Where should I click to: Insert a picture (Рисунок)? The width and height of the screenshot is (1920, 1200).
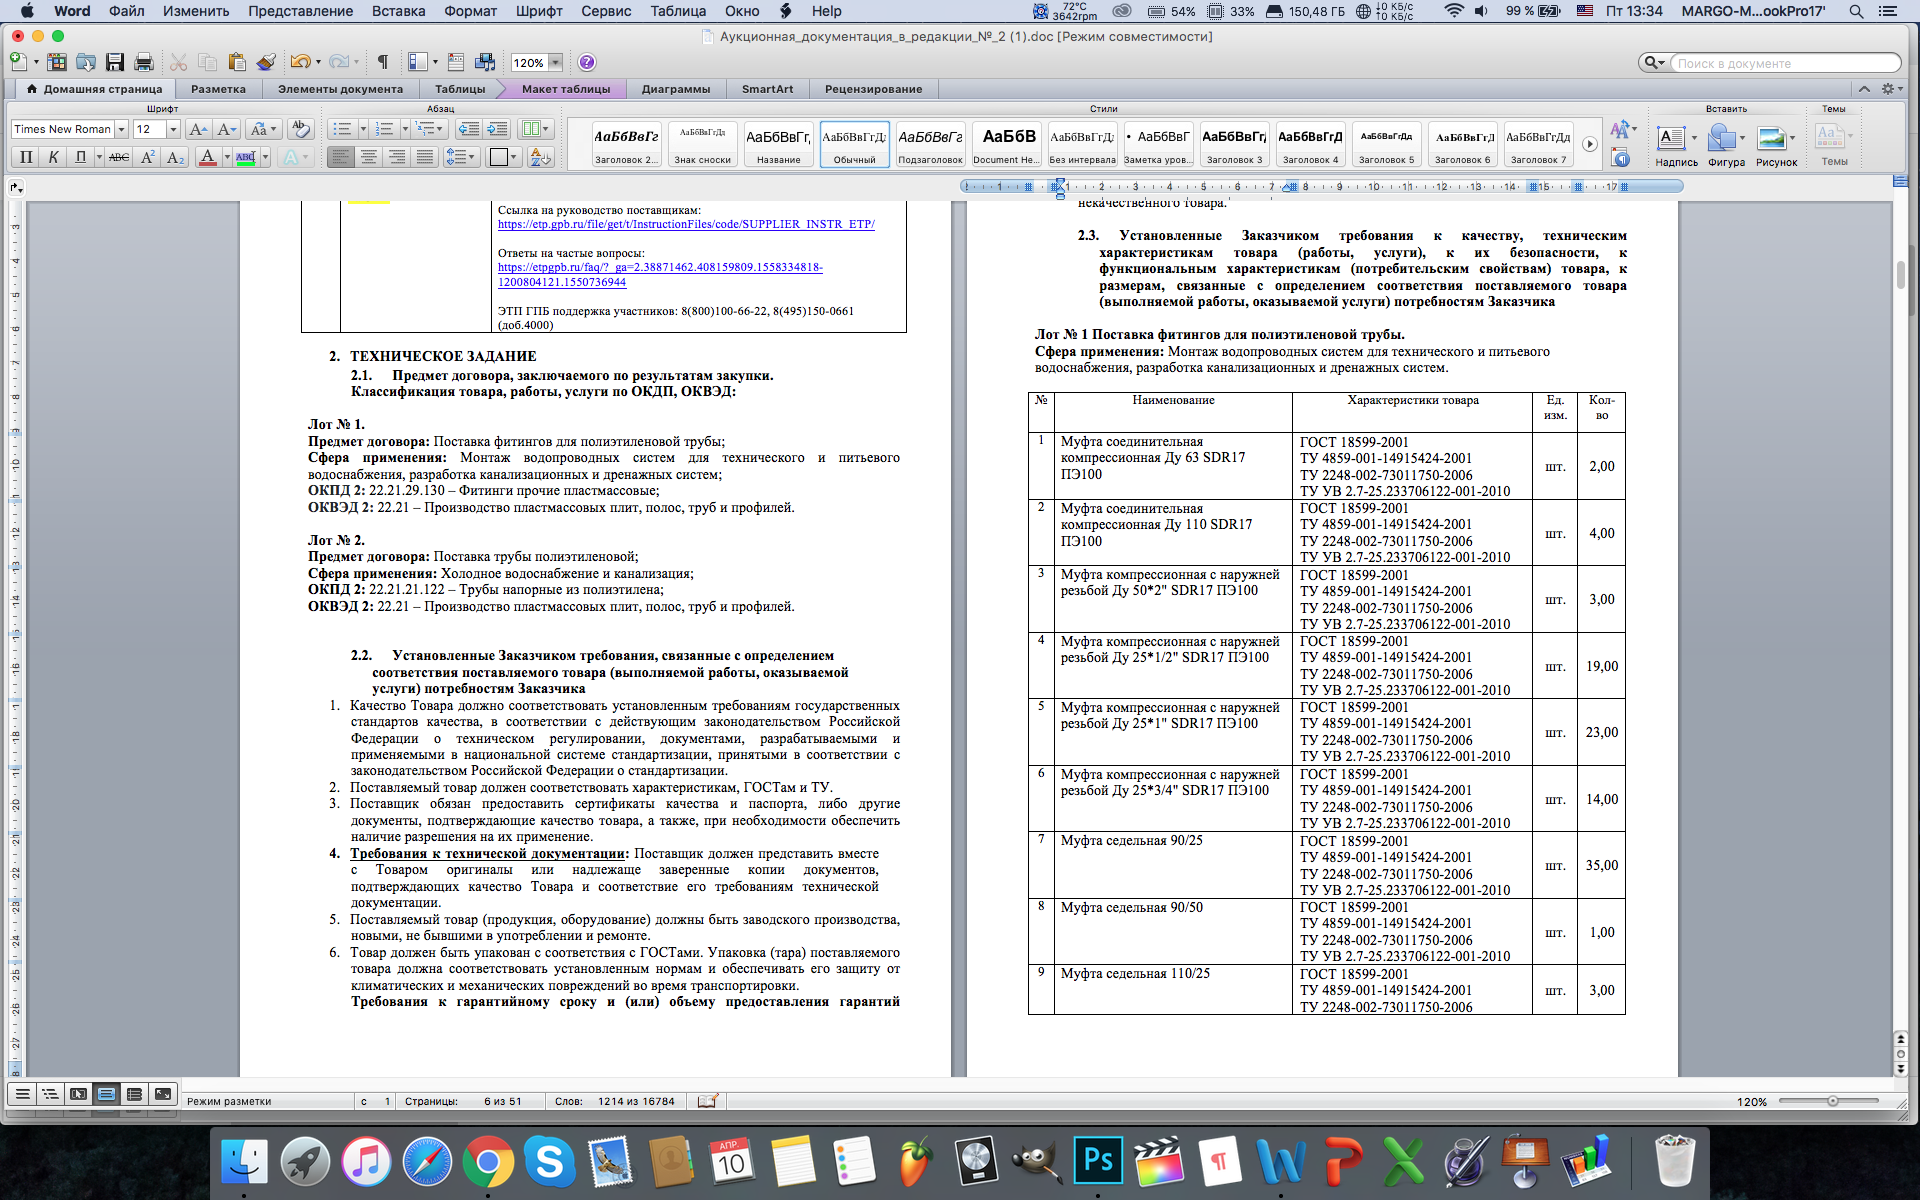coord(1776,146)
